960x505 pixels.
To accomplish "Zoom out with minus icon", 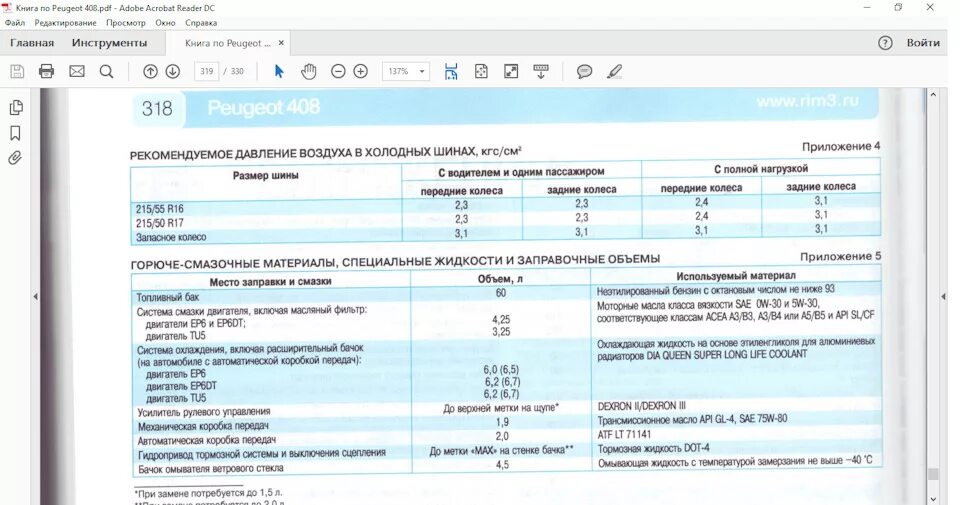I will 338,72.
